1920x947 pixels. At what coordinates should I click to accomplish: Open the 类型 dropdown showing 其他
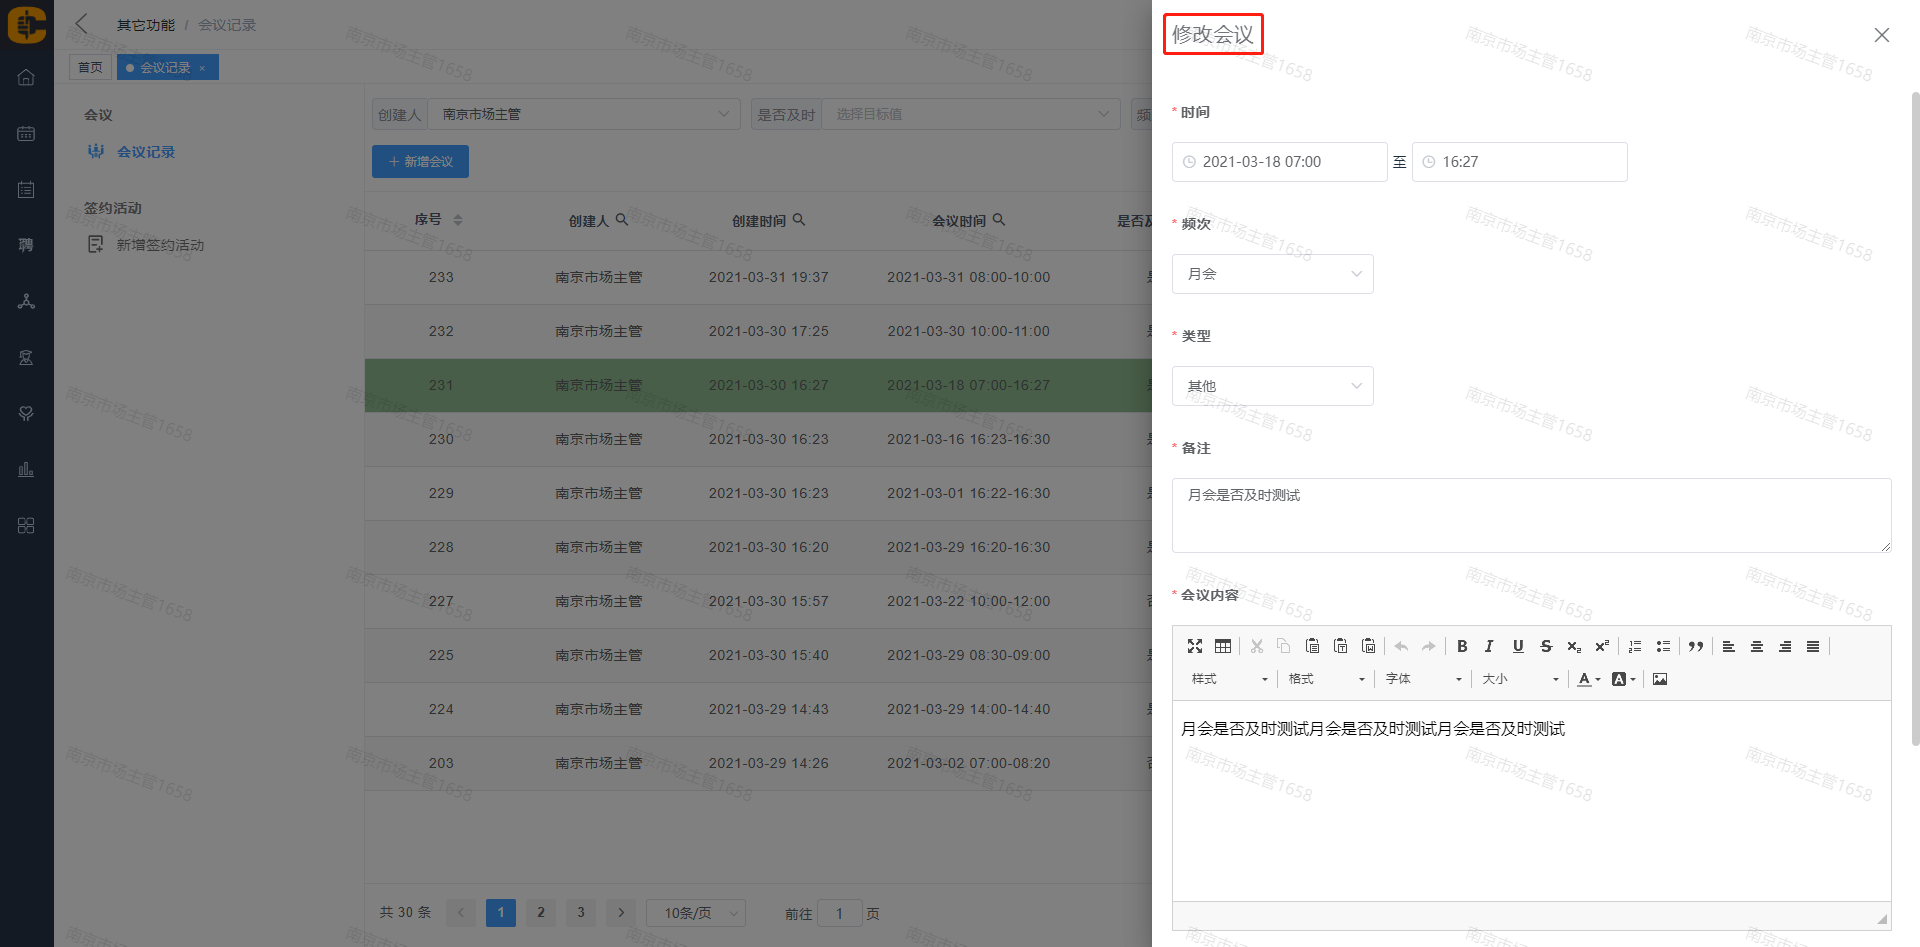coord(1272,386)
